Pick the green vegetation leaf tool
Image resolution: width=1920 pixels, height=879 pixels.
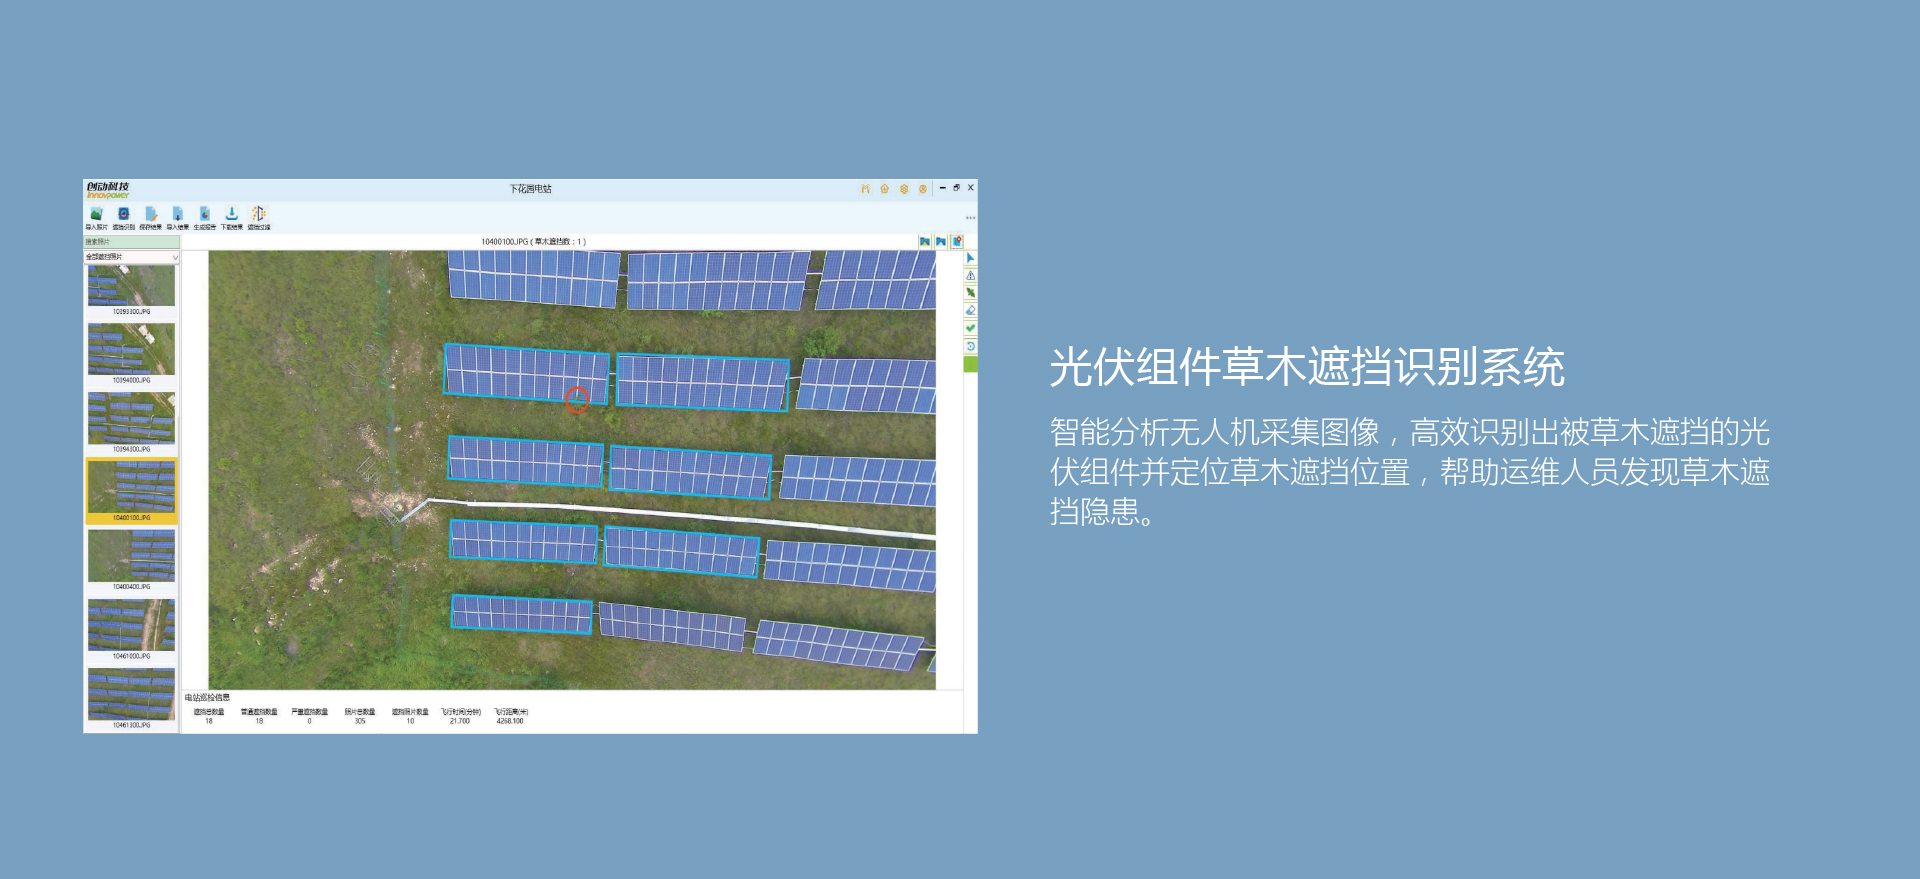[x=970, y=293]
